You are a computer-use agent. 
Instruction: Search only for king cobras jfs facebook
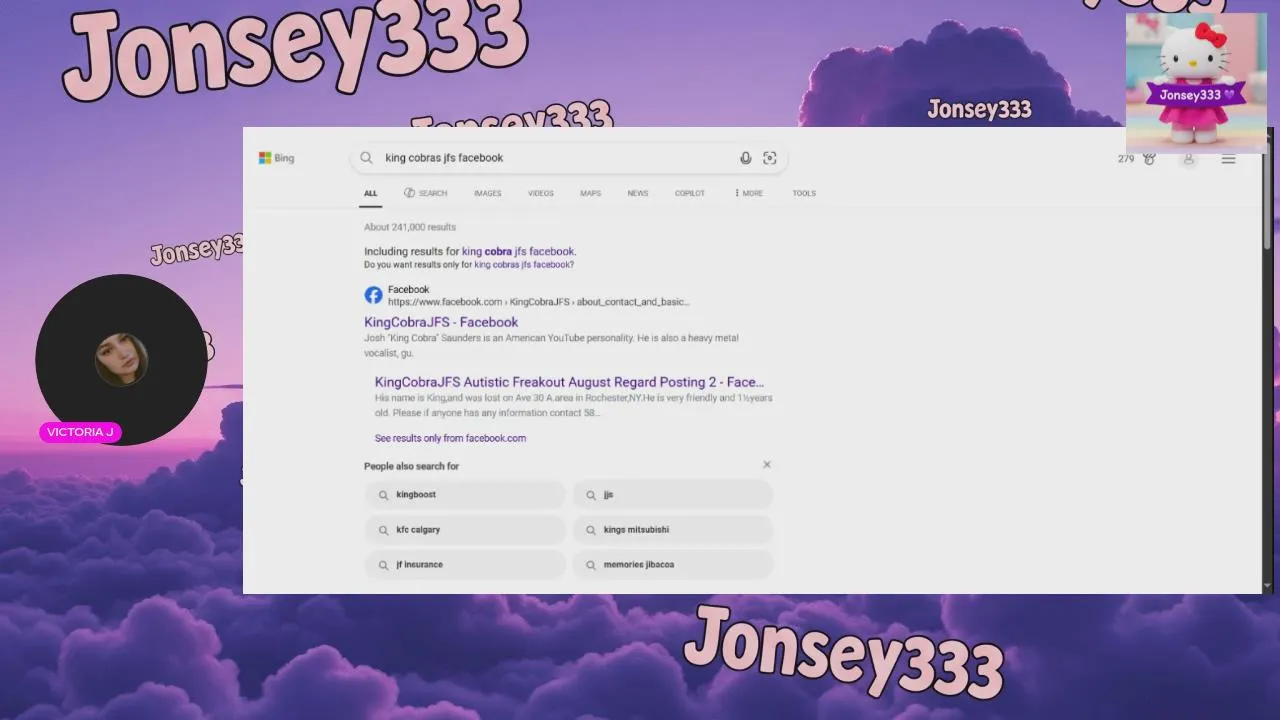(522, 265)
